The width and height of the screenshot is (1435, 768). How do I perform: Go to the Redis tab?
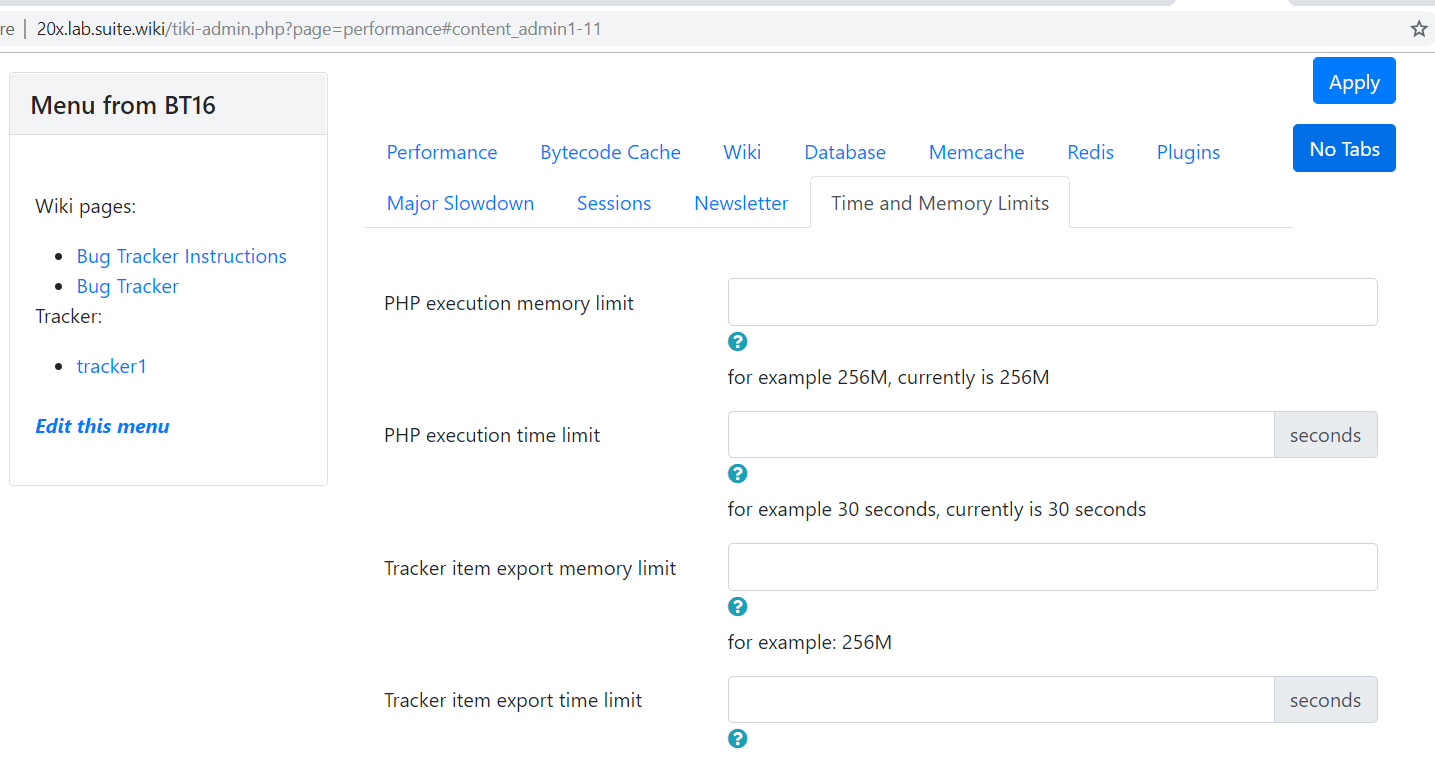click(1090, 152)
